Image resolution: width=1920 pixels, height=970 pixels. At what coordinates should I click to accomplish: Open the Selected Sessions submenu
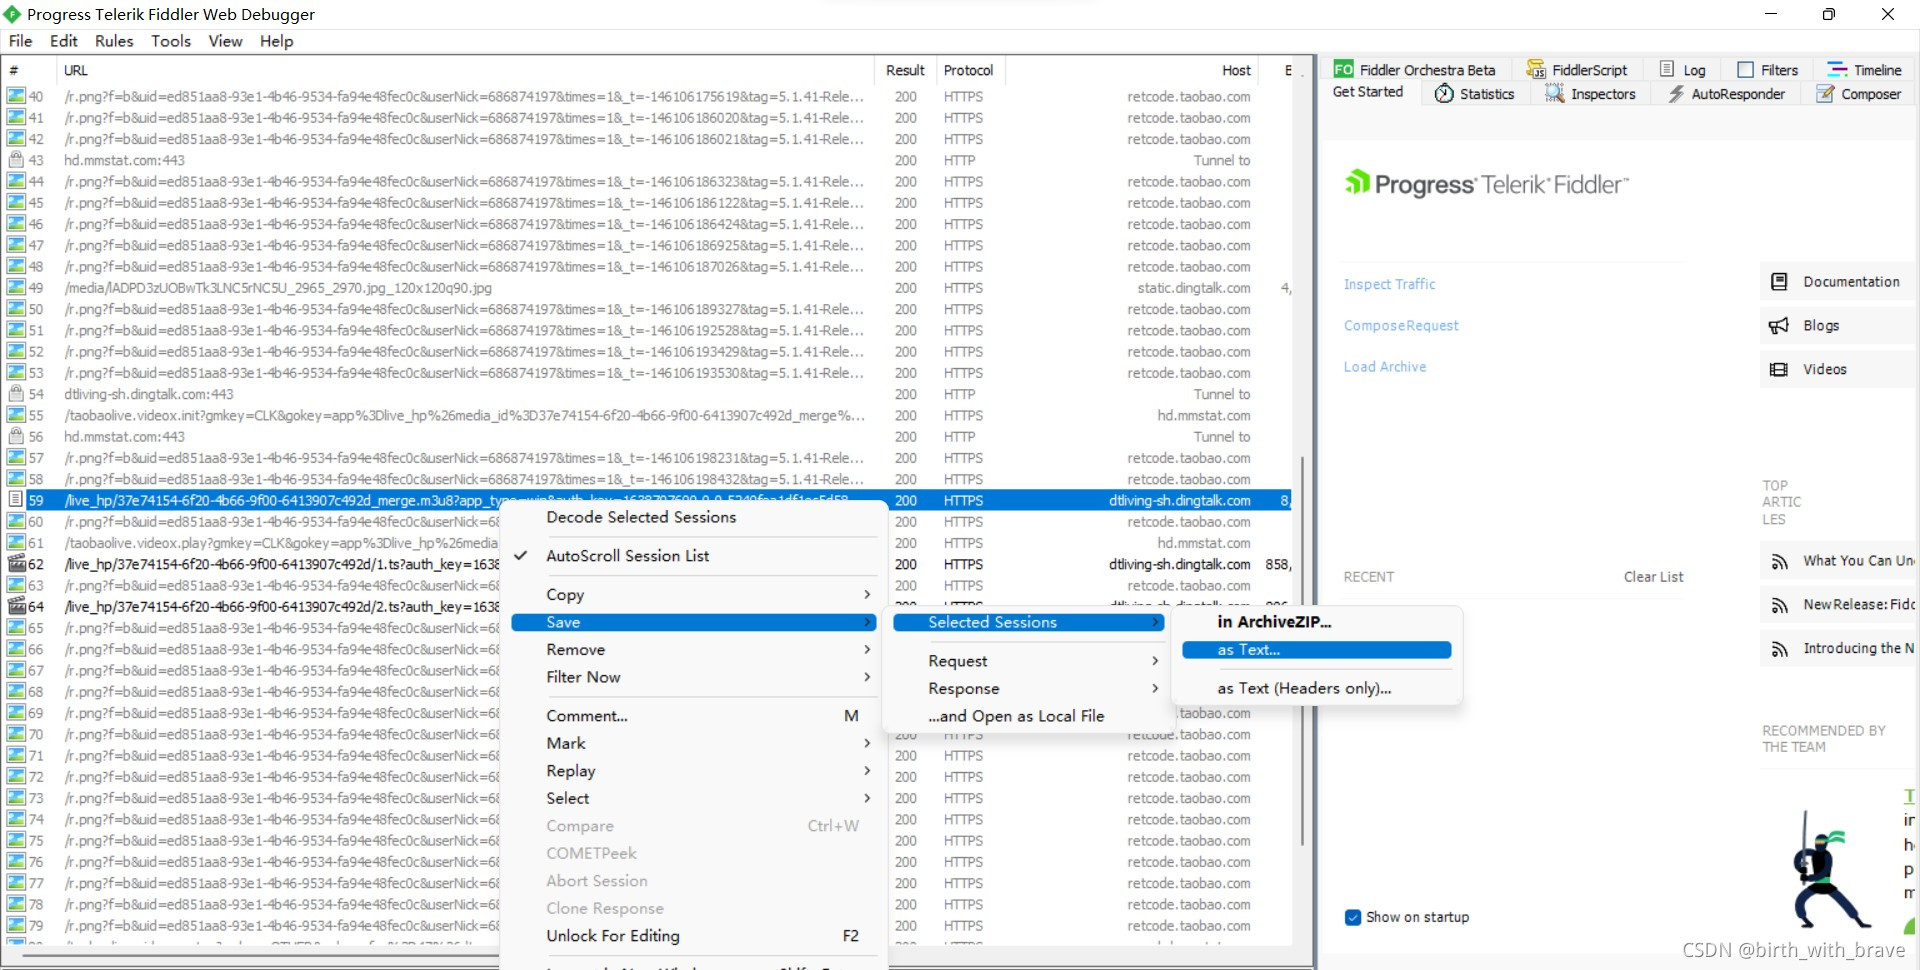[1029, 622]
